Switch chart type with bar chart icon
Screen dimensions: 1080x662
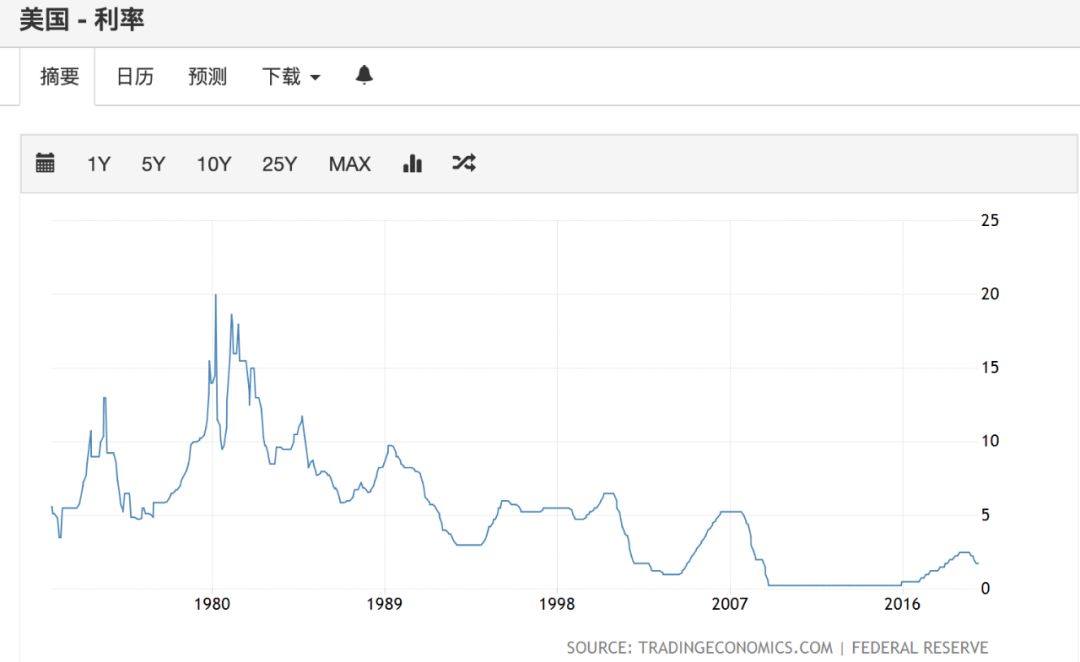click(412, 163)
